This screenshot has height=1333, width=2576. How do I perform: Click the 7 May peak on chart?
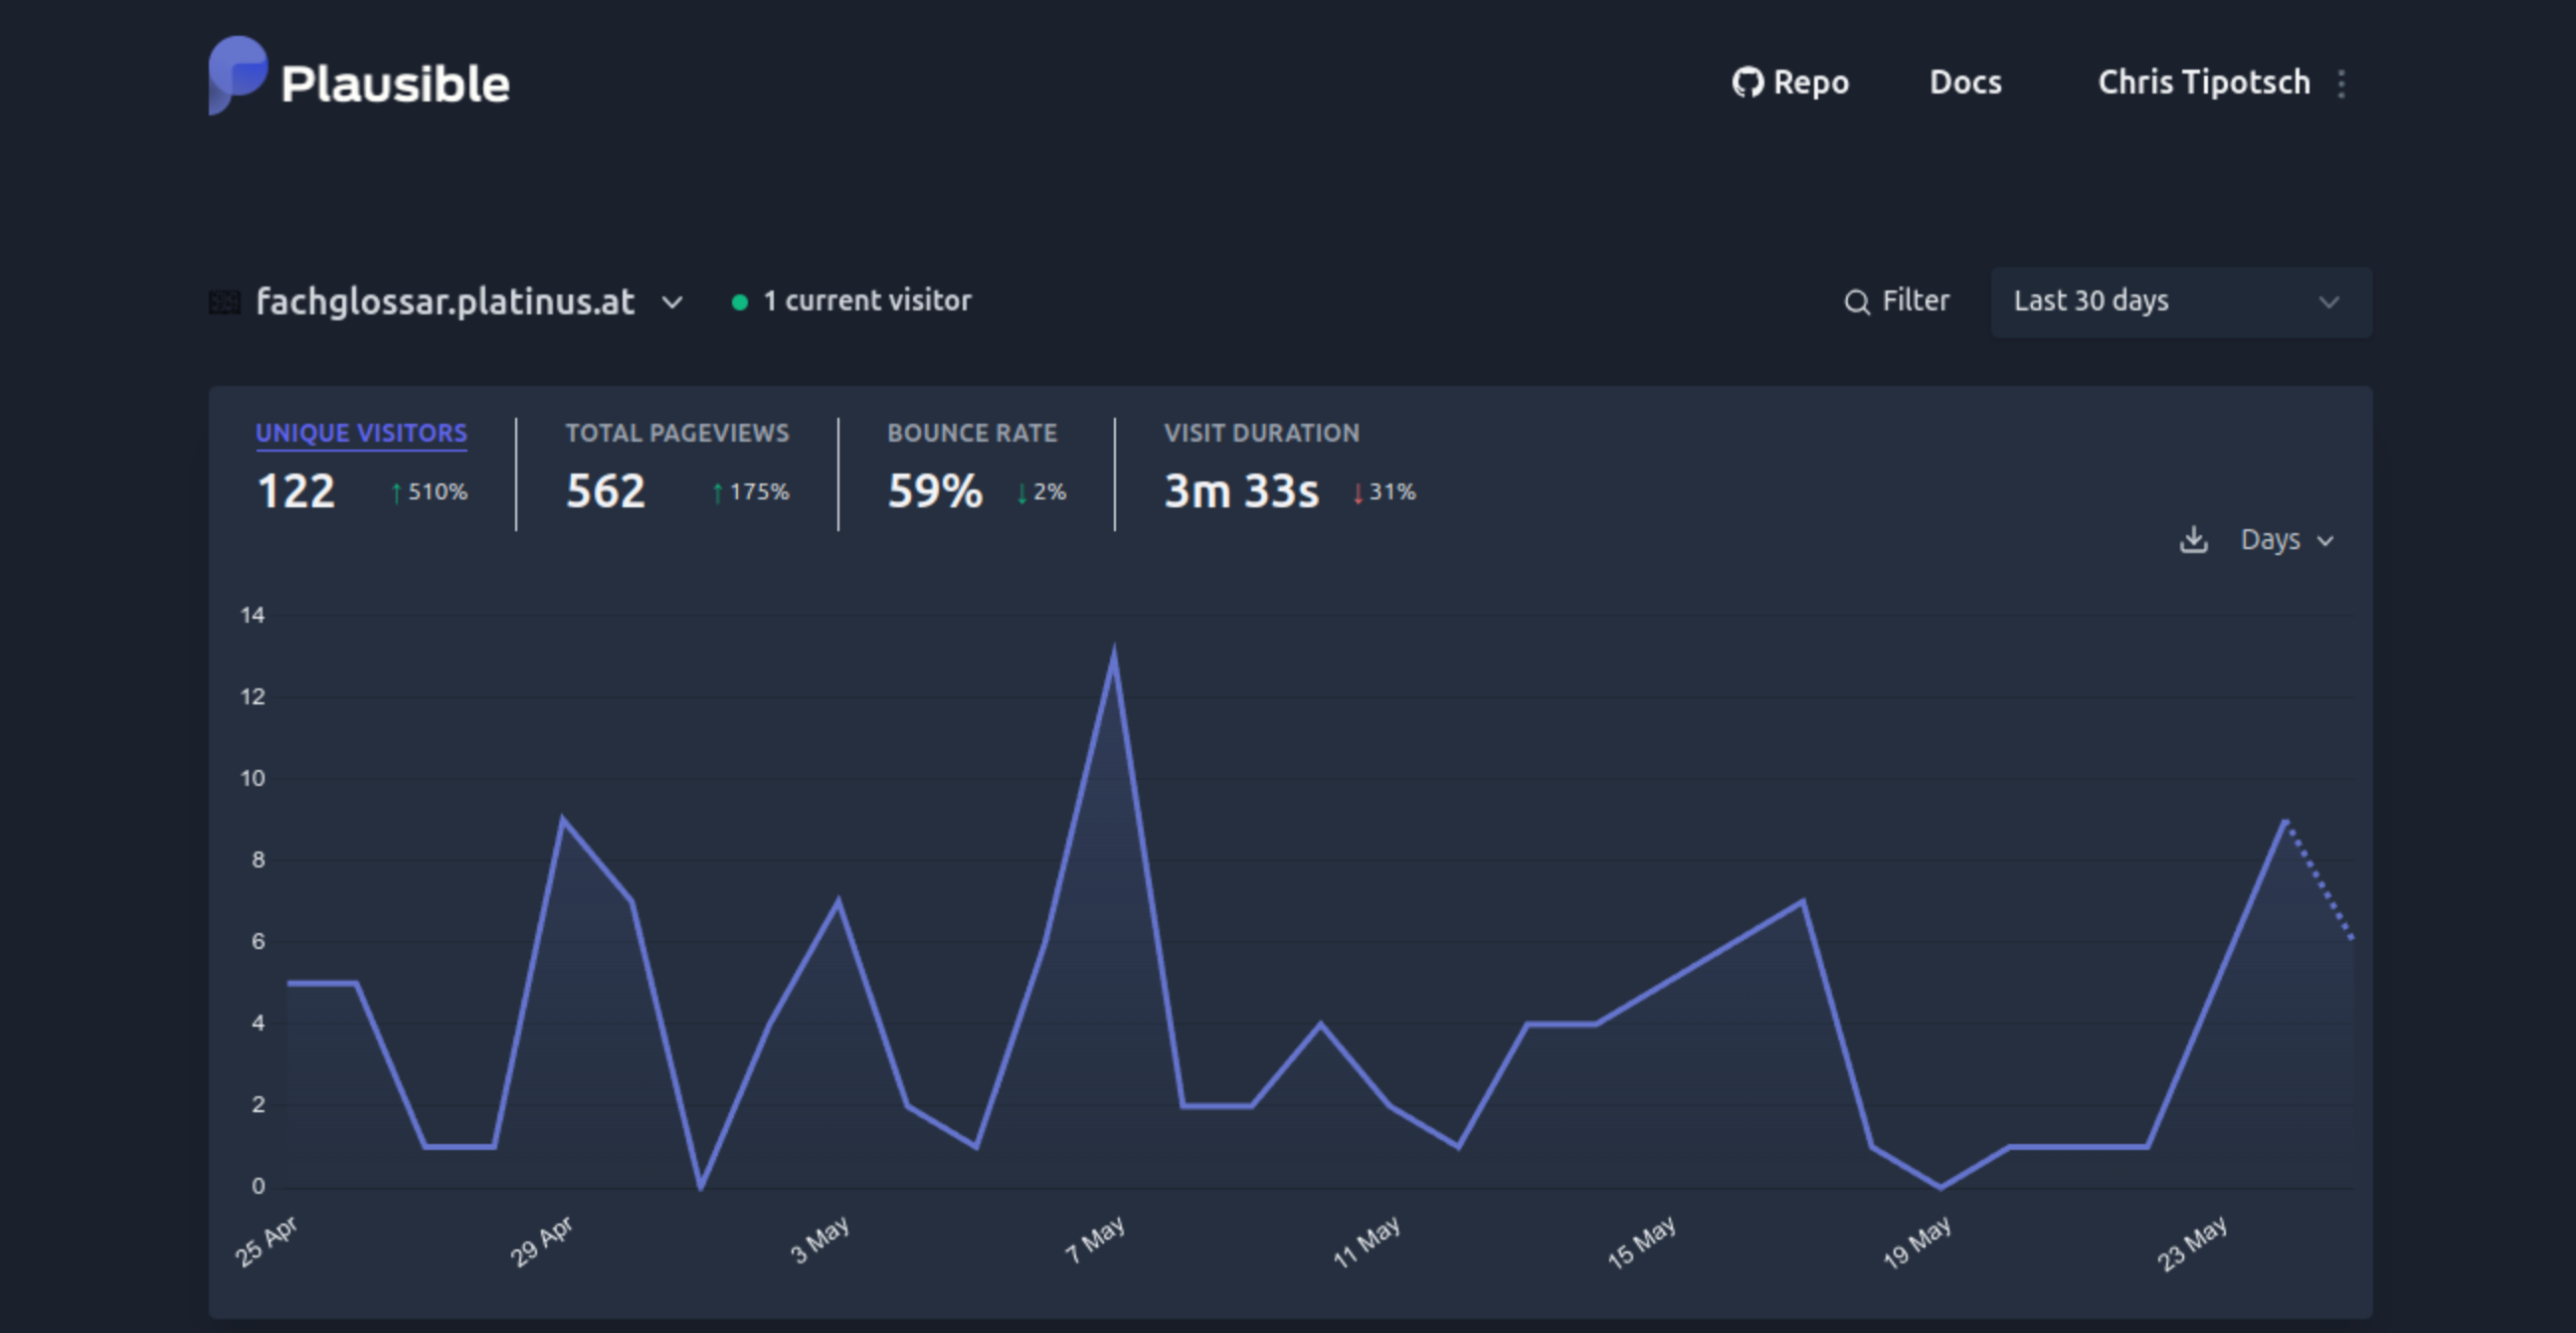click(x=1114, y=655)
